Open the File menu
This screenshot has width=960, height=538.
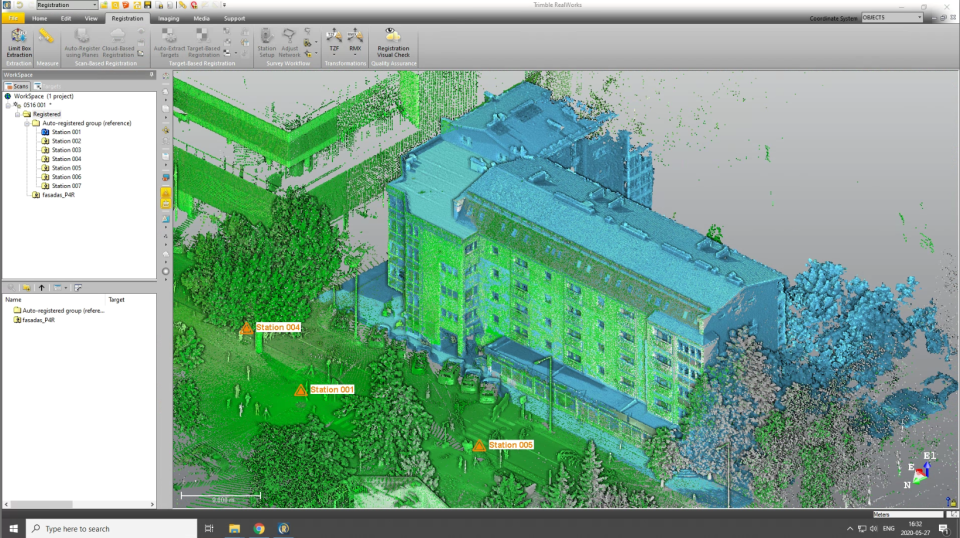point(13,18)
